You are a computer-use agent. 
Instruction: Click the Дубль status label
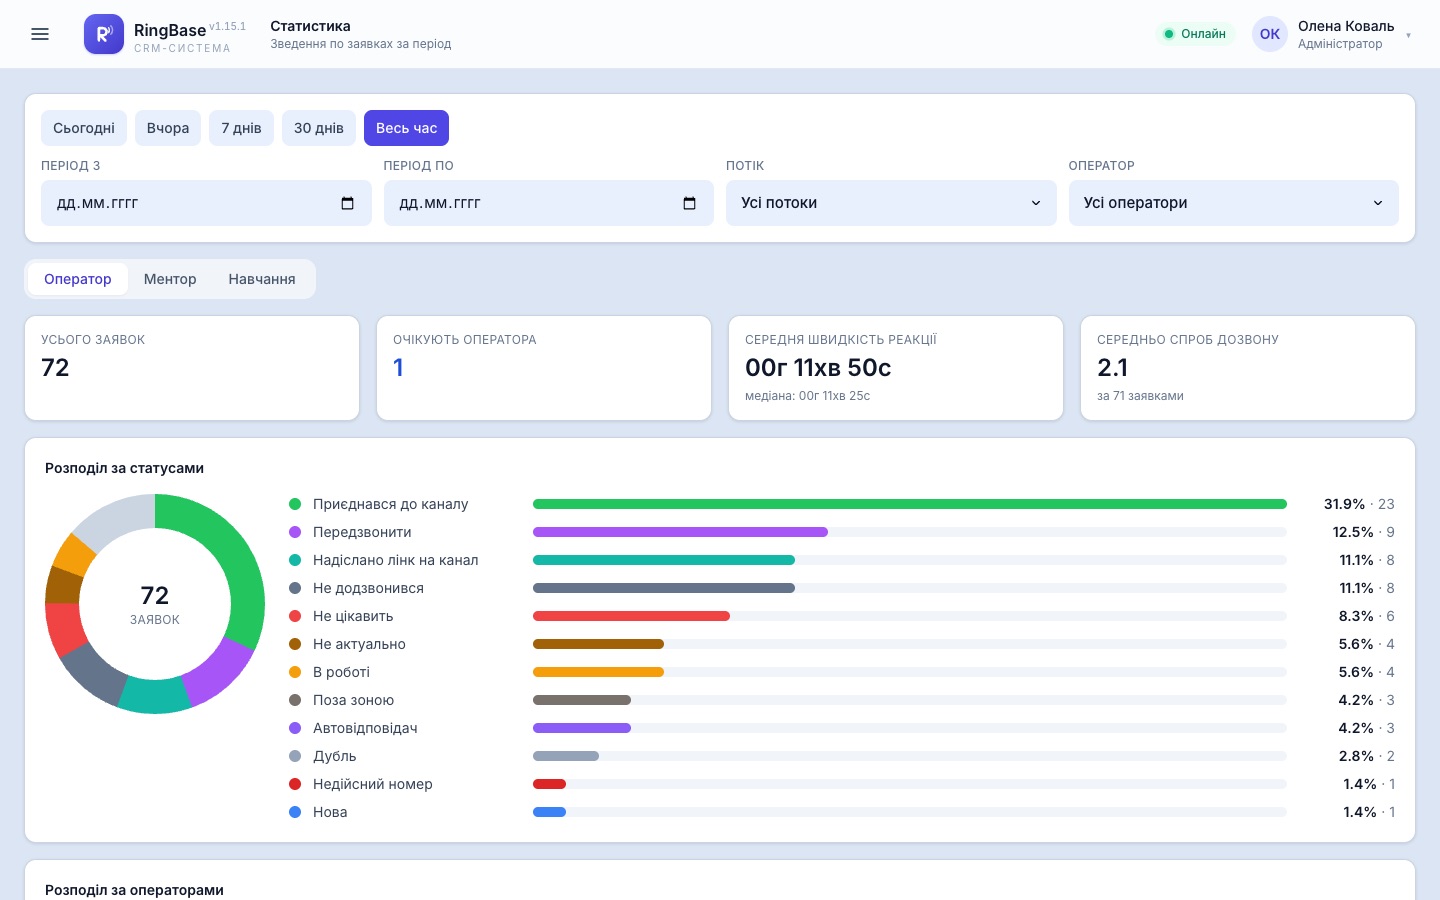[335, 756]
